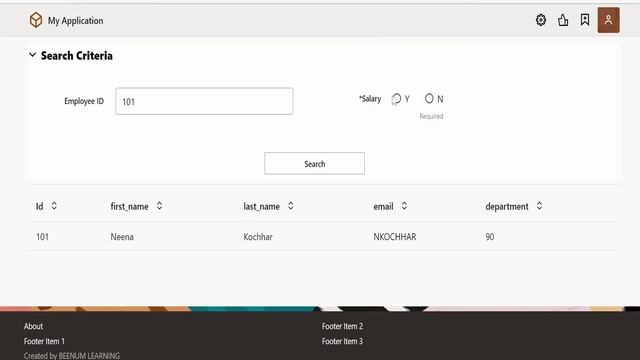
Task: Focus the Employee ID input field
Action: coord(204,101)
